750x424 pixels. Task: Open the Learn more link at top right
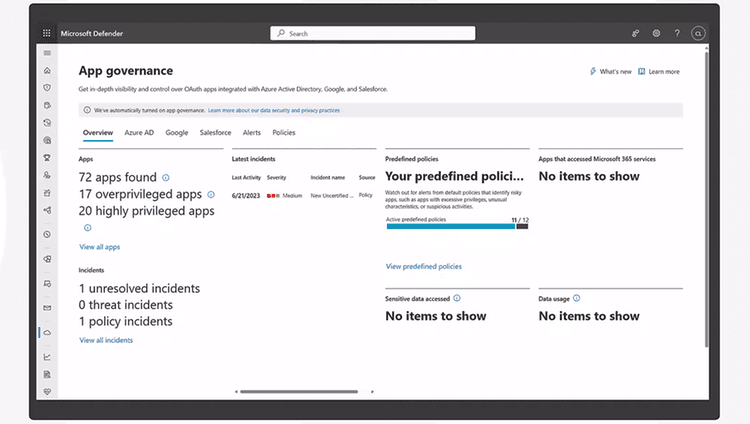tap(659, 71)
